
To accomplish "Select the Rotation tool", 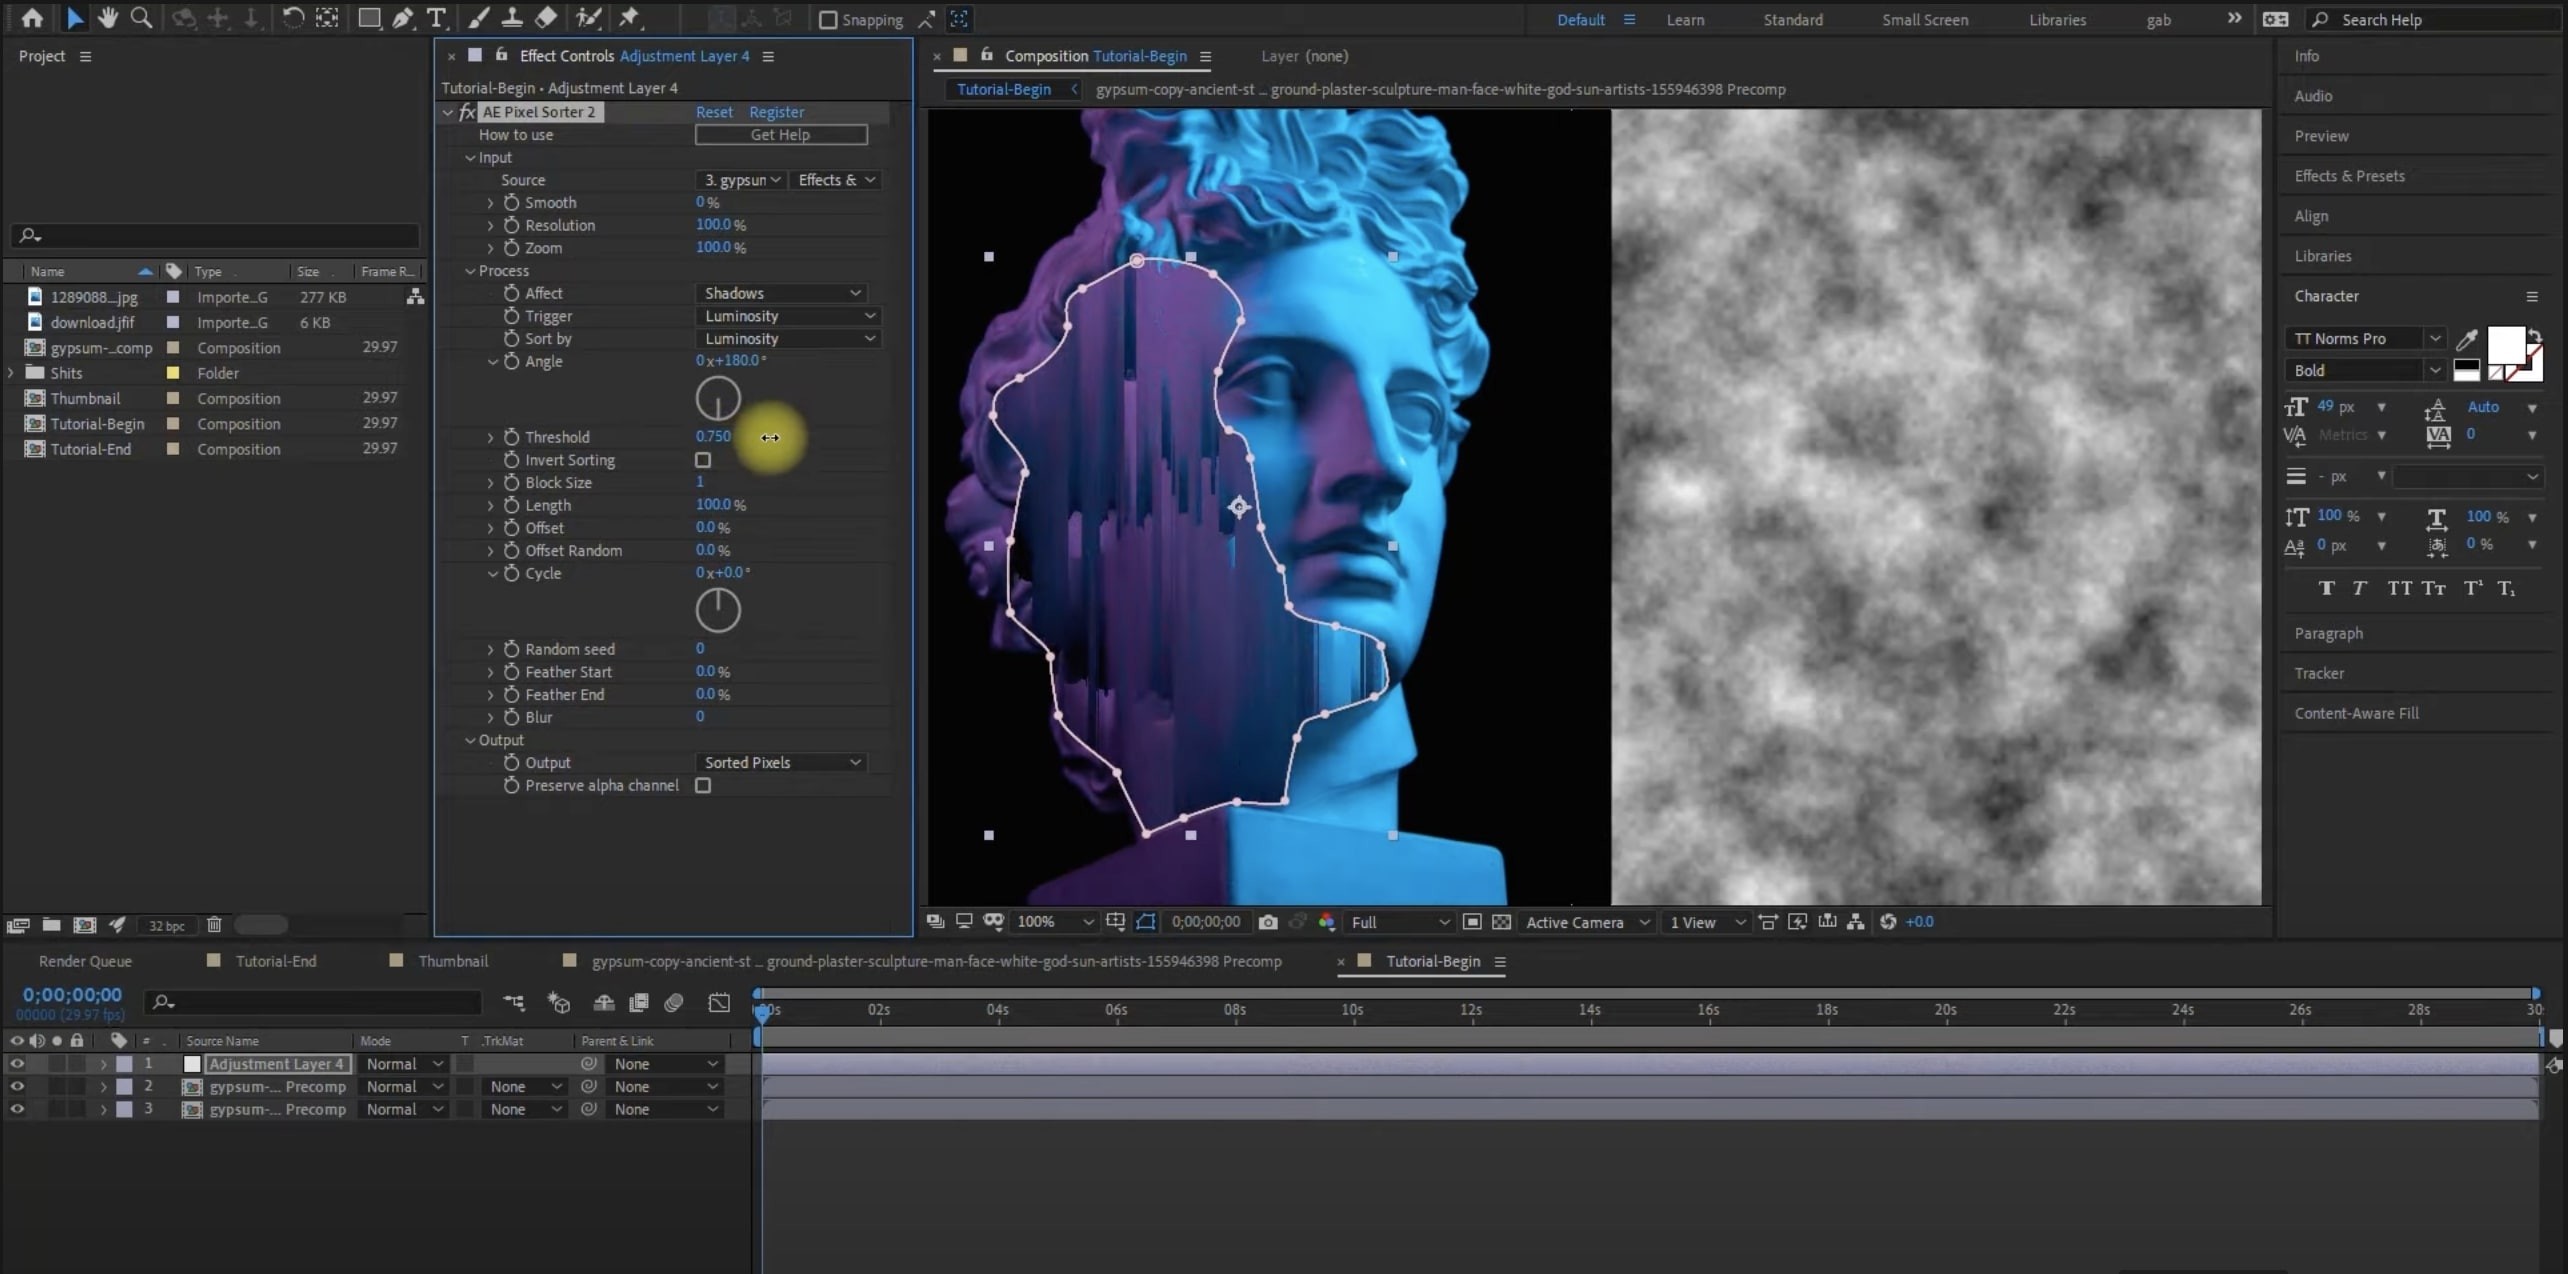I will [x=292, y=18].
